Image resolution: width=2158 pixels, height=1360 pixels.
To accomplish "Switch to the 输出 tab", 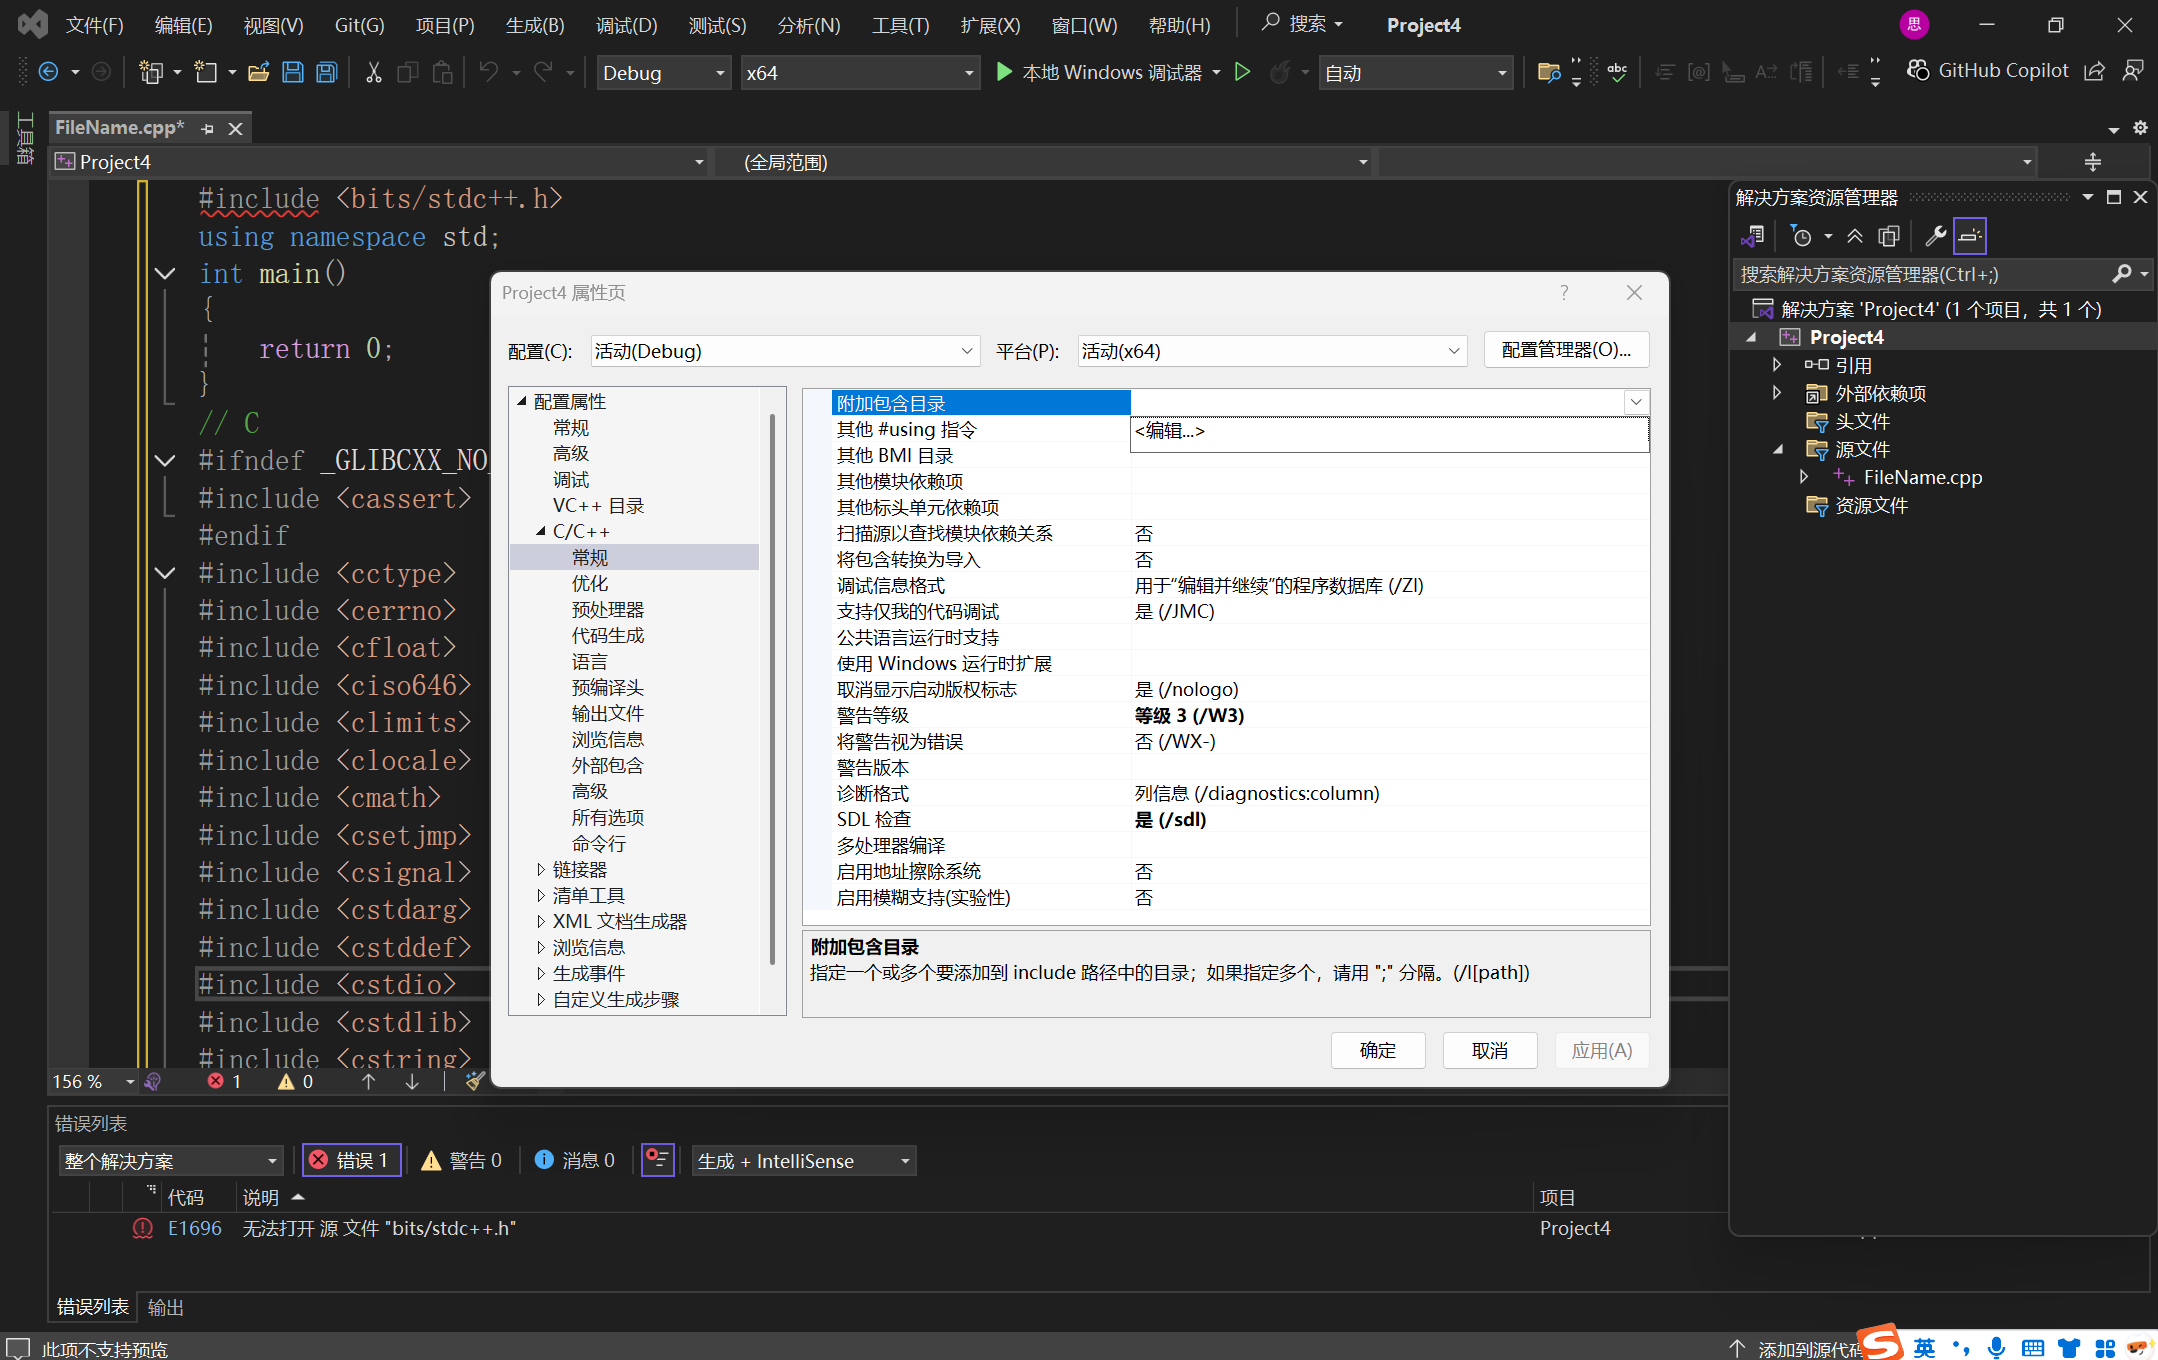I will [165, 1307].
